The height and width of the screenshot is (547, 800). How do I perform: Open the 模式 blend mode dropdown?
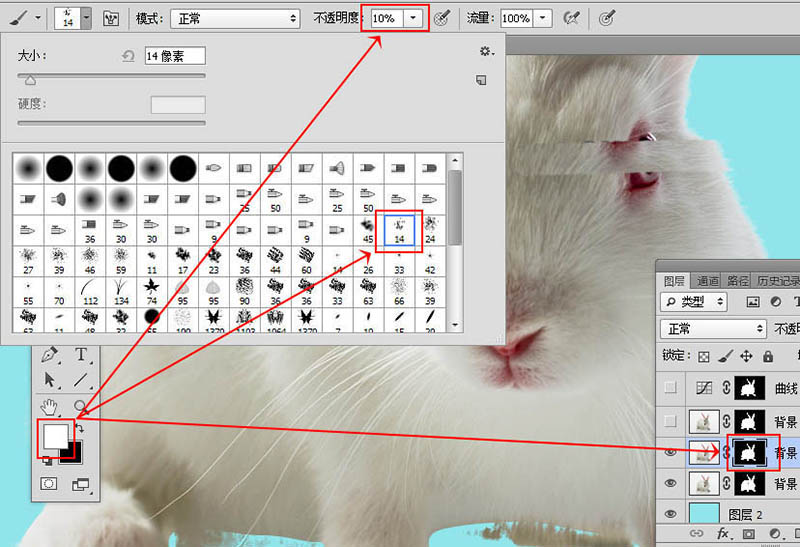coord(234,18)
